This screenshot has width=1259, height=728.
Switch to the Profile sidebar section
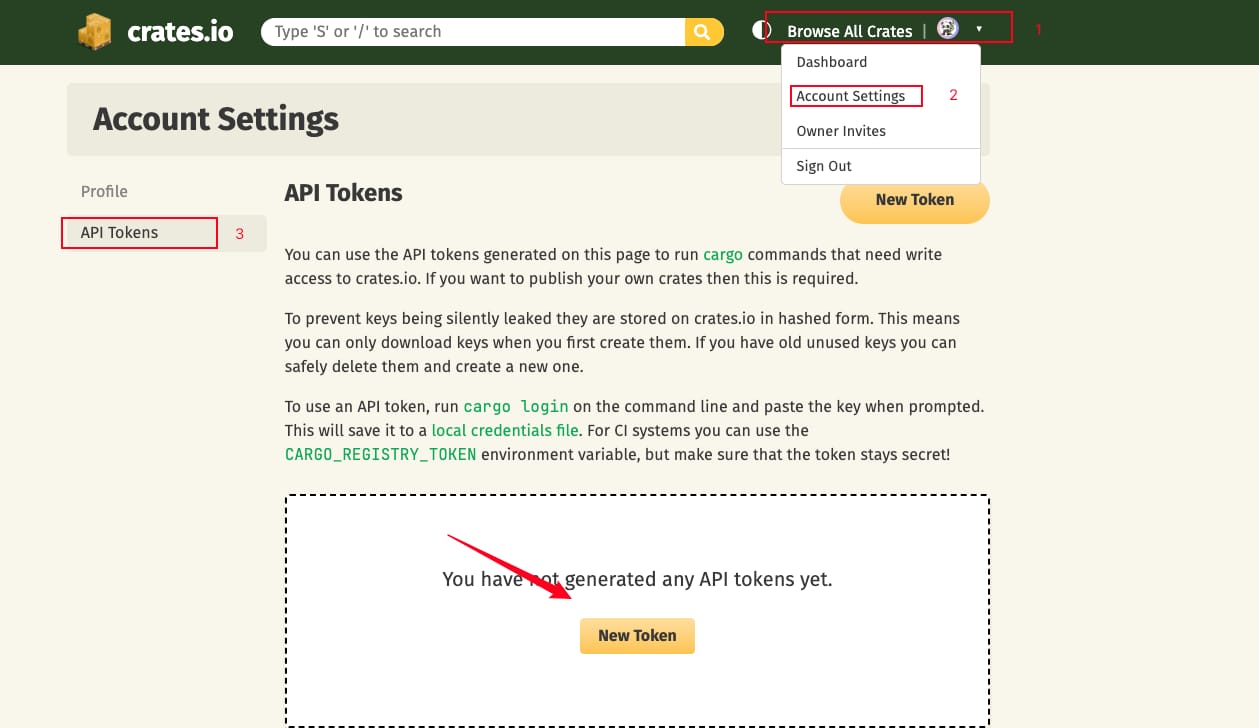[104, 191]
